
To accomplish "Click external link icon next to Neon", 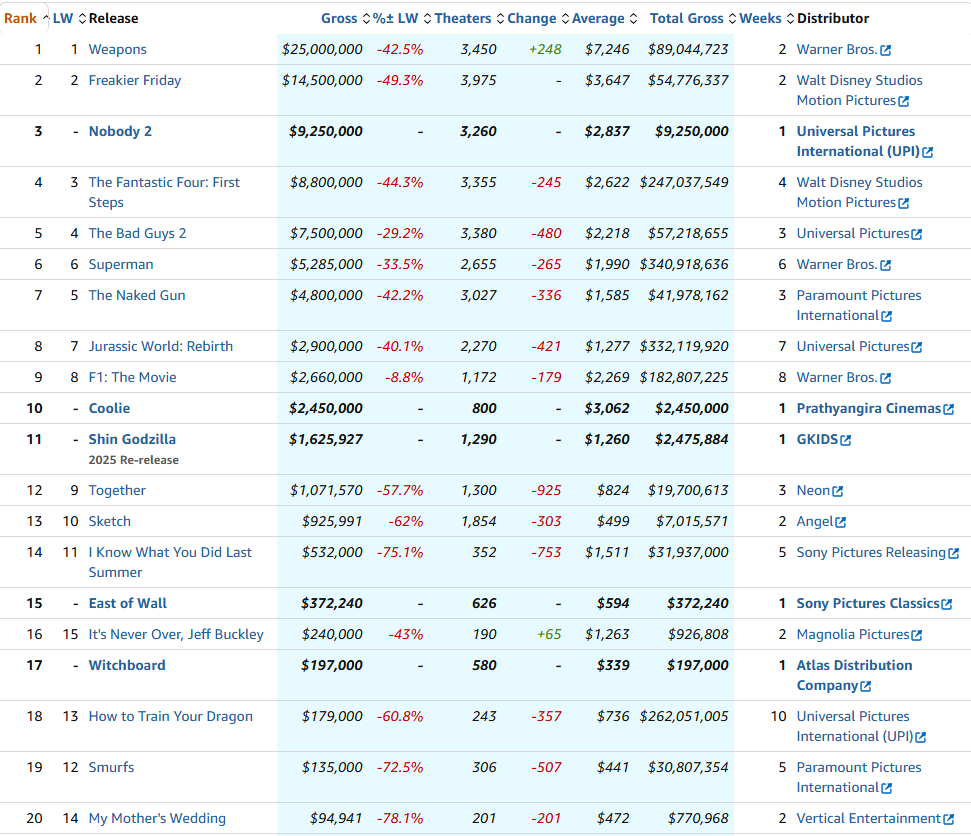I will 838,491.
